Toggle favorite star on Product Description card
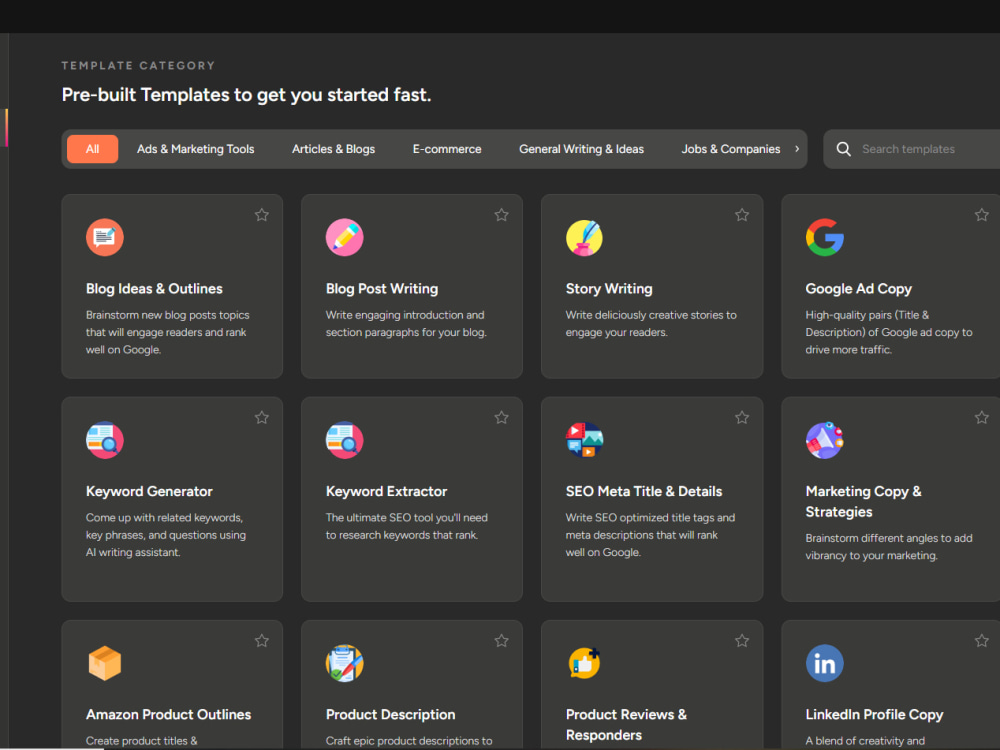 [x=501, y=641]
